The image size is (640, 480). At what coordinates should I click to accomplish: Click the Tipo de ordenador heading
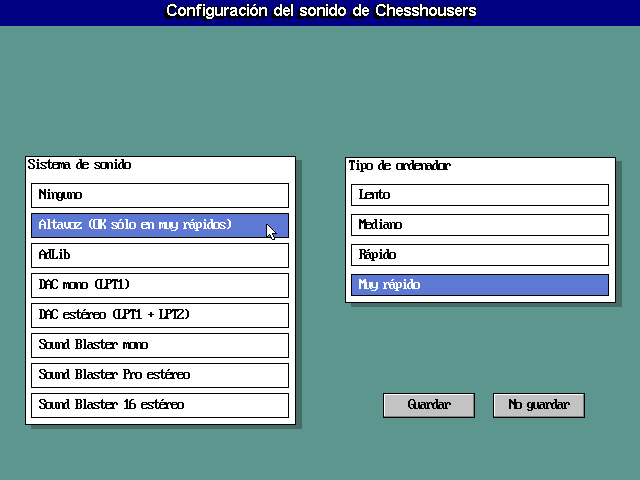[x=400, y=166]
